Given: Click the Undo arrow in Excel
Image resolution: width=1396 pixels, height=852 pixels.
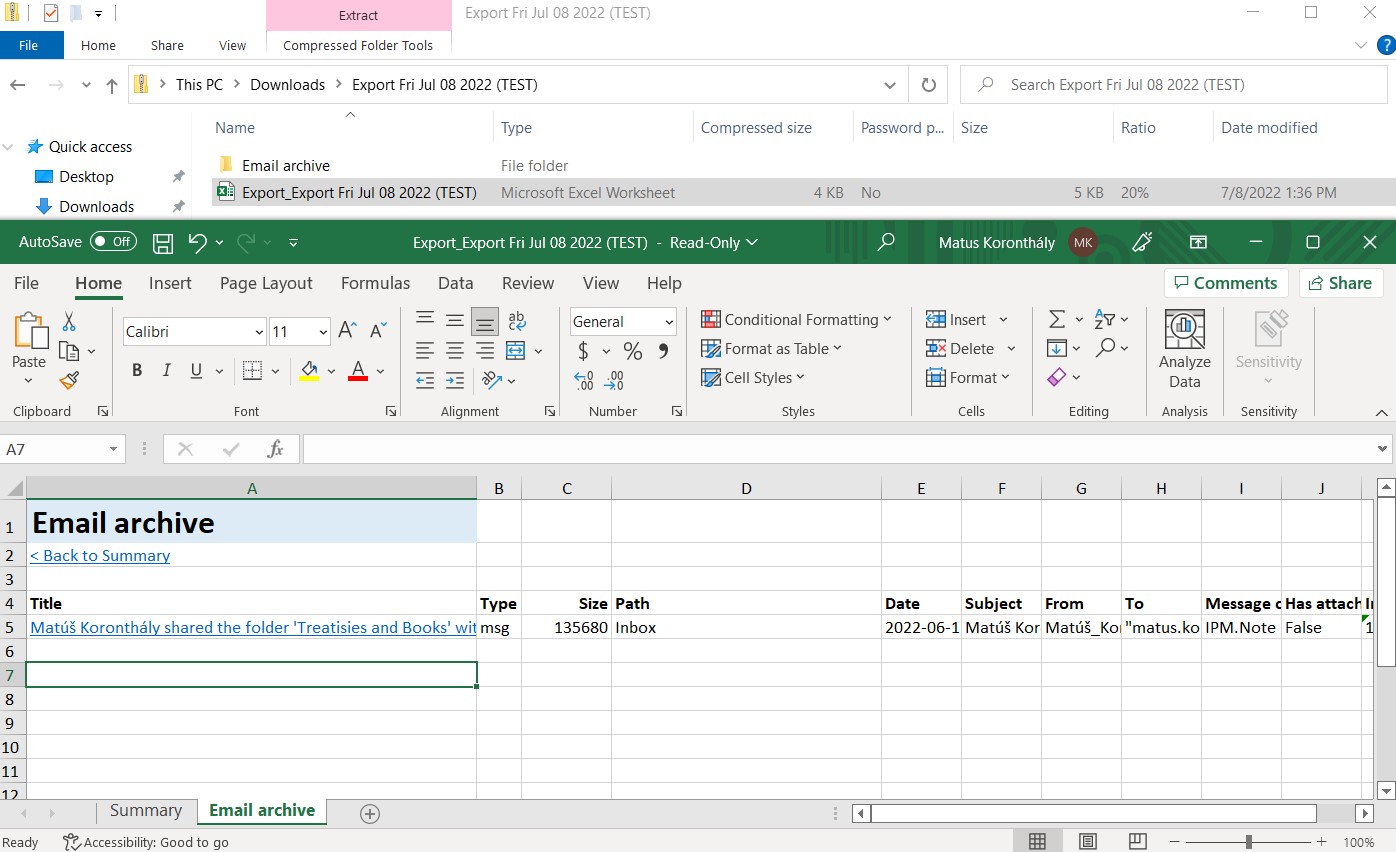Looking at the screenshot, I should click(197, 242).
